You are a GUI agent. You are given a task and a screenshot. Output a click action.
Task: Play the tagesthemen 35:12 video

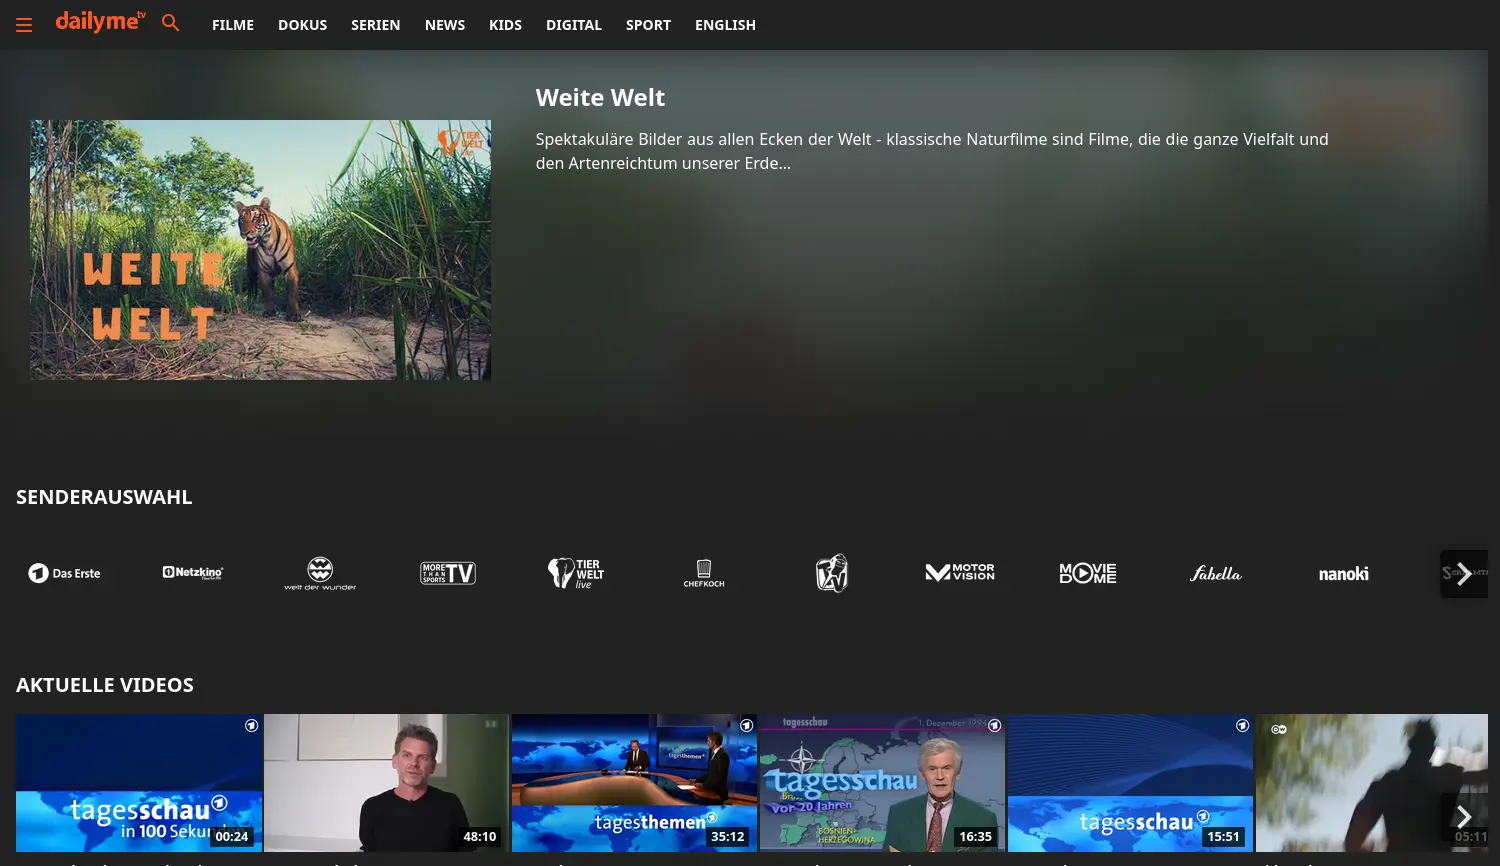634,782
